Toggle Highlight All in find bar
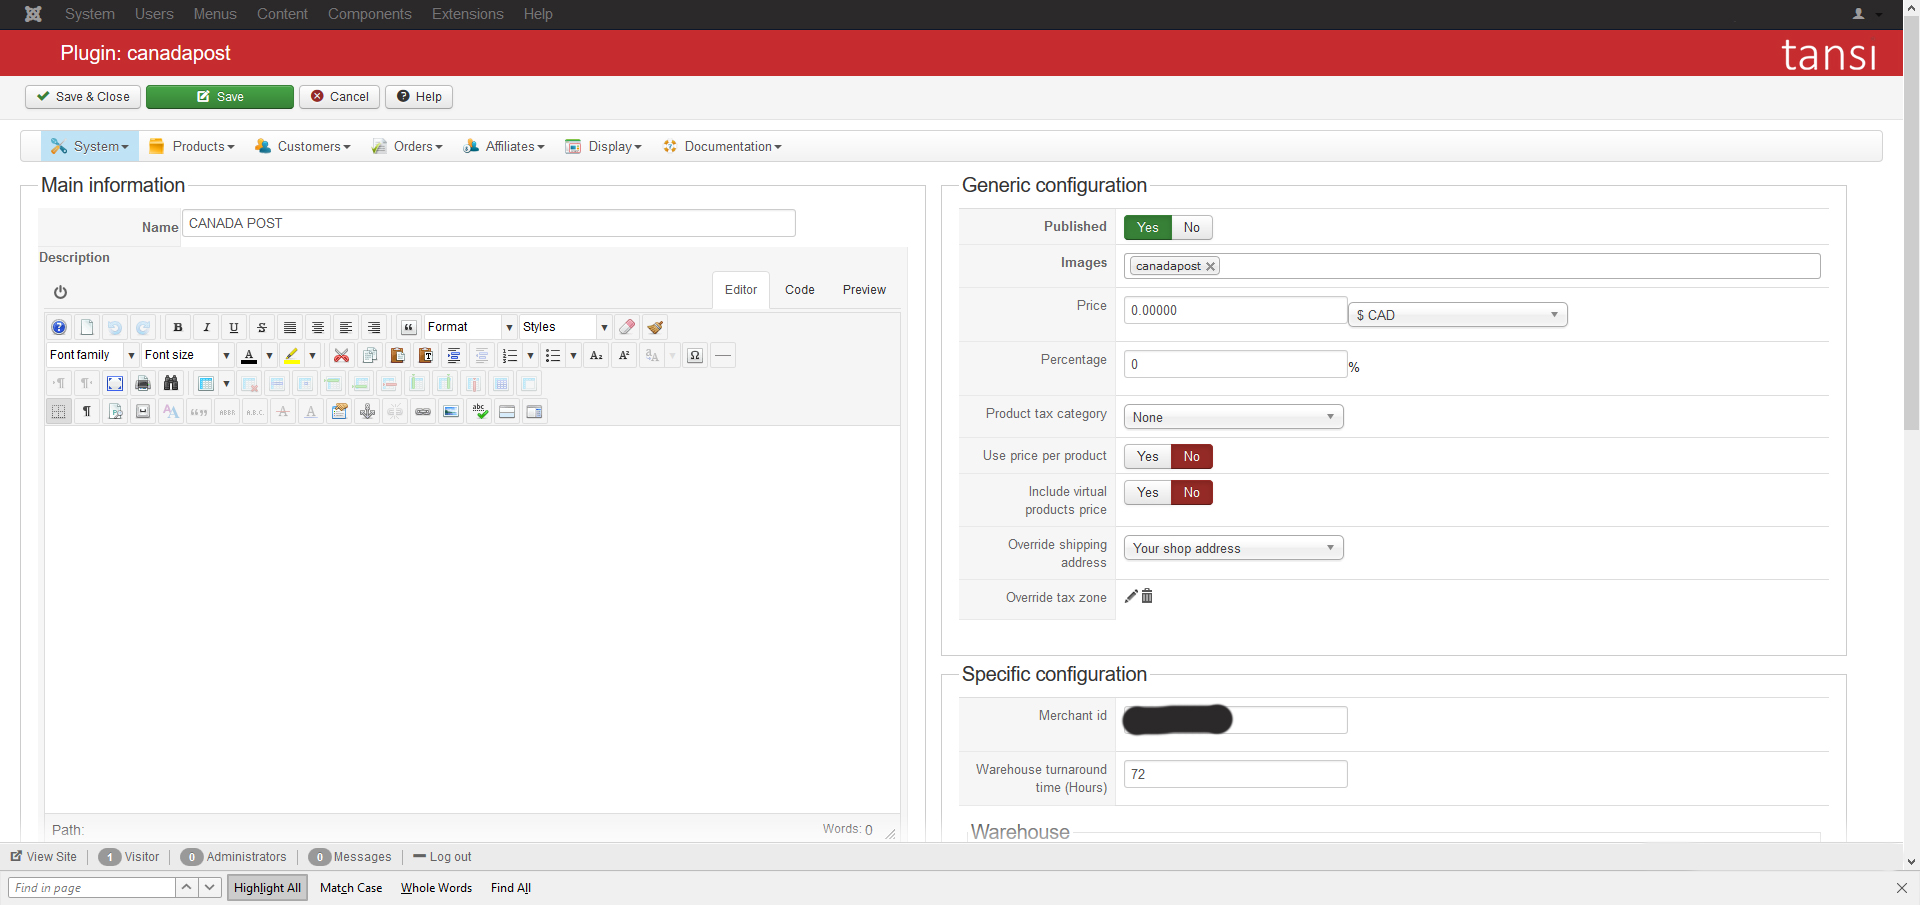 [x=267, y=888]
